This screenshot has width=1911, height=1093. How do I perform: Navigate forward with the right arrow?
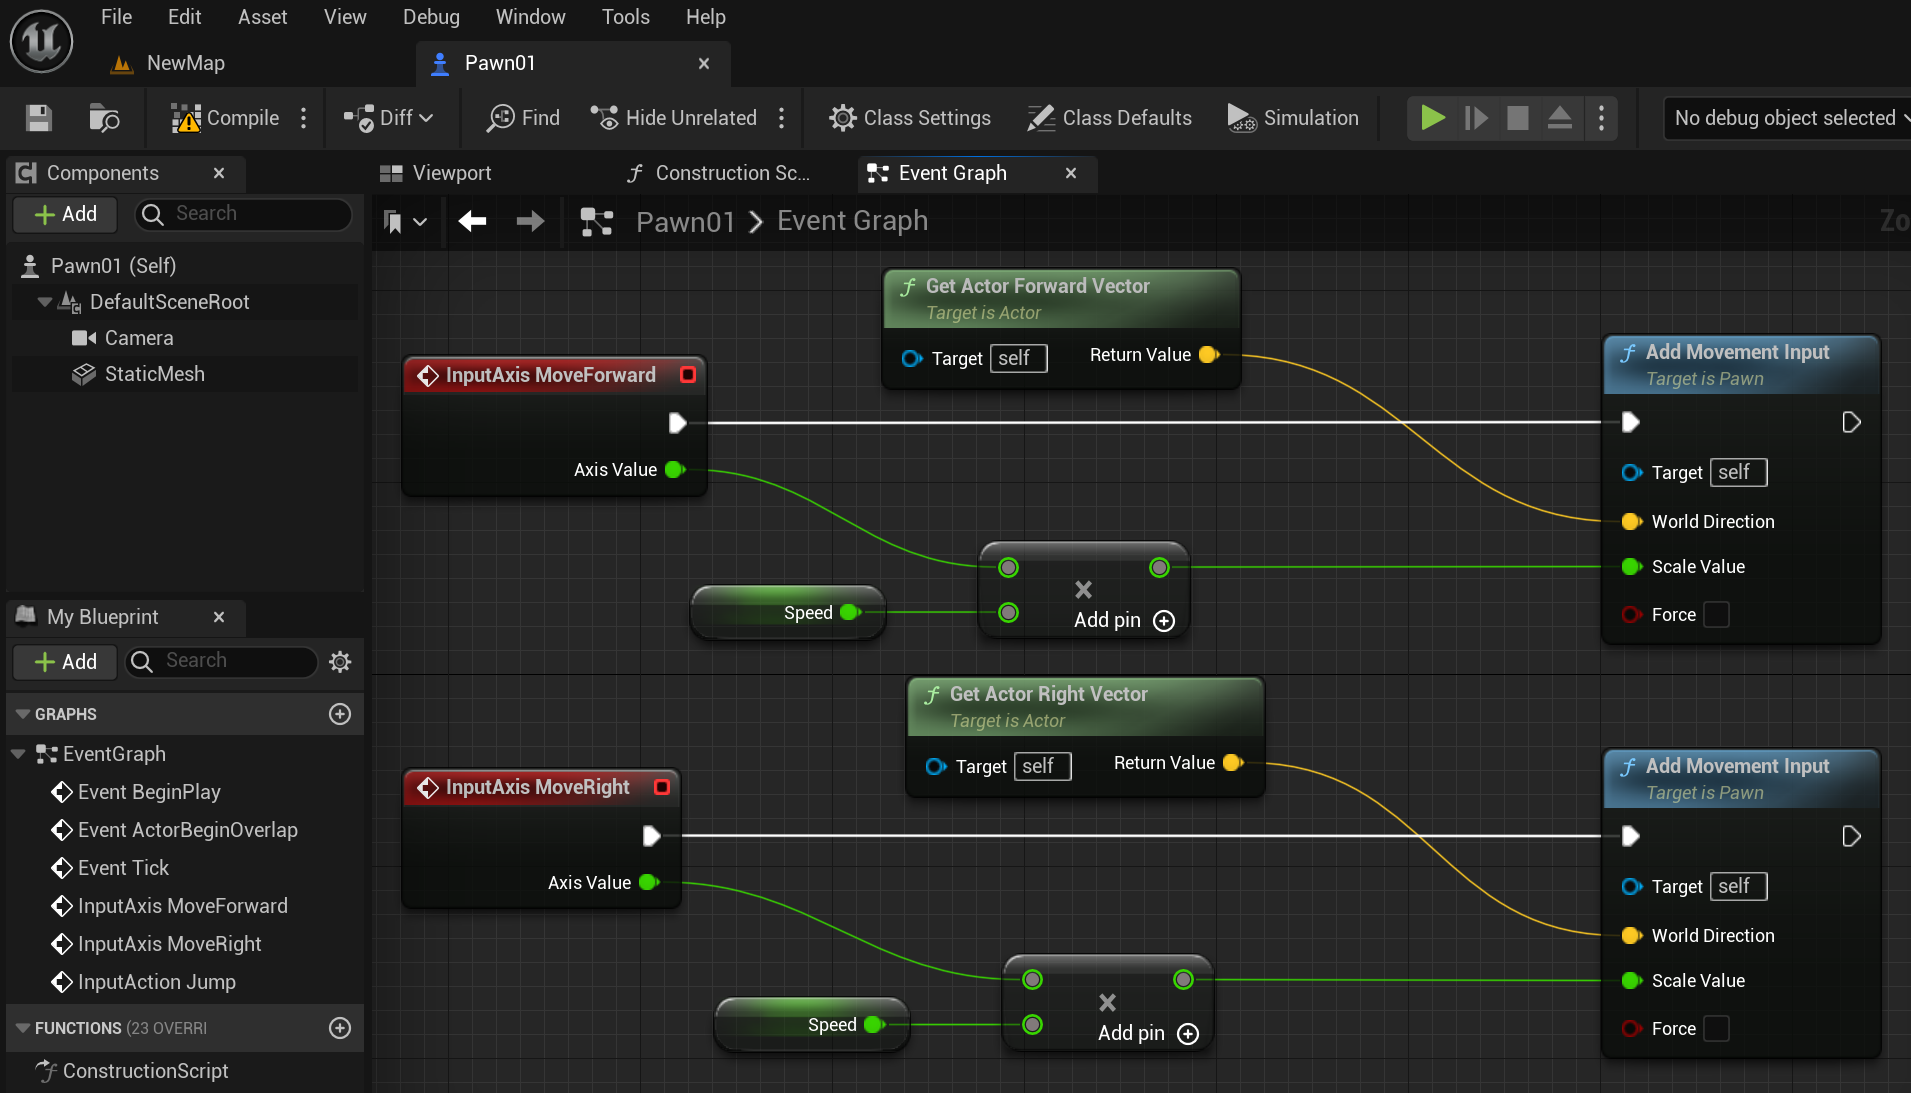530,221
